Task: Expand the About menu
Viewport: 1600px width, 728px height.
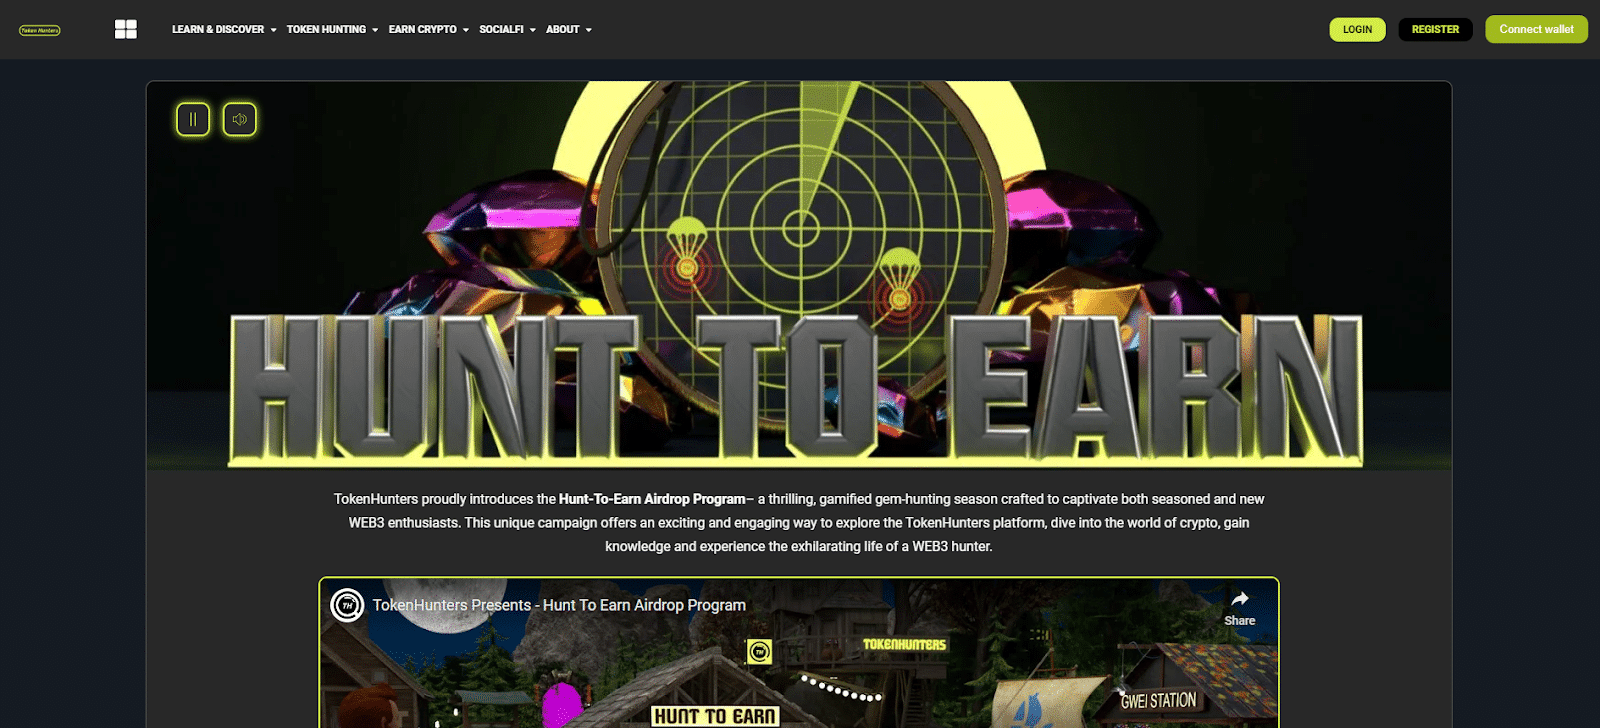Action: (x=568, y=30)
